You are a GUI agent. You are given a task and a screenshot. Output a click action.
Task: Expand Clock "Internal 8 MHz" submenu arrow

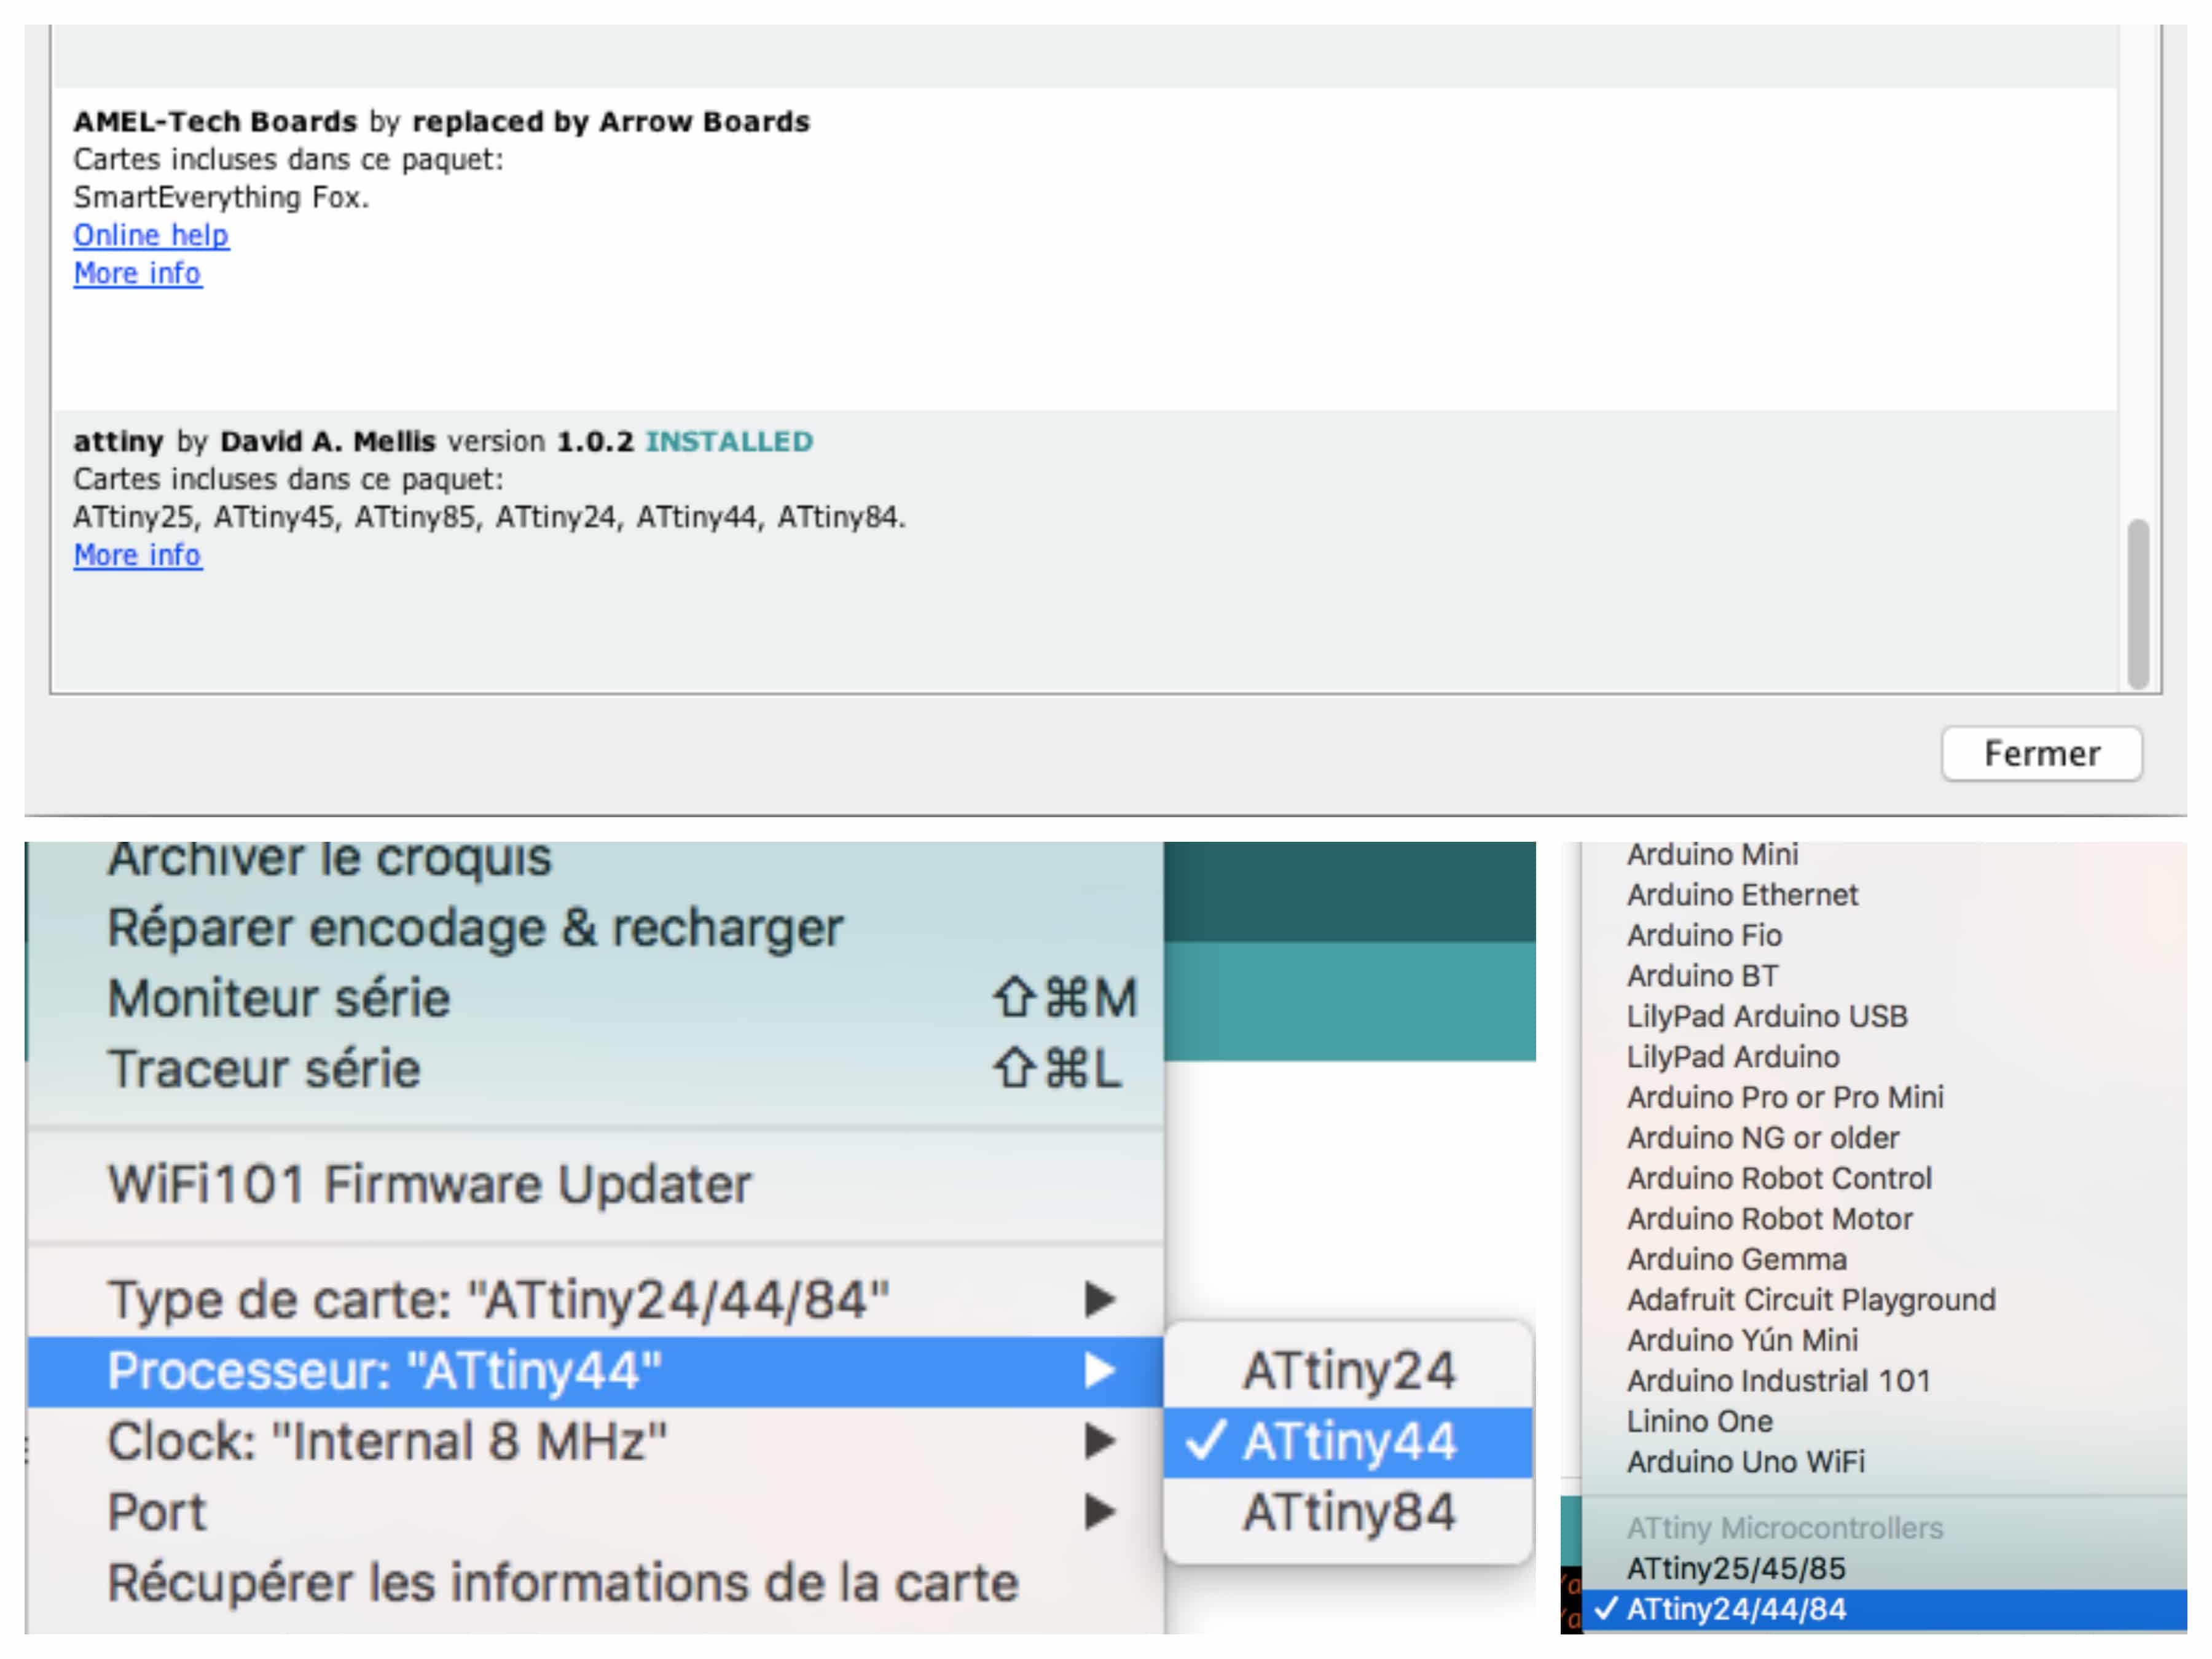(1100, 1441)
